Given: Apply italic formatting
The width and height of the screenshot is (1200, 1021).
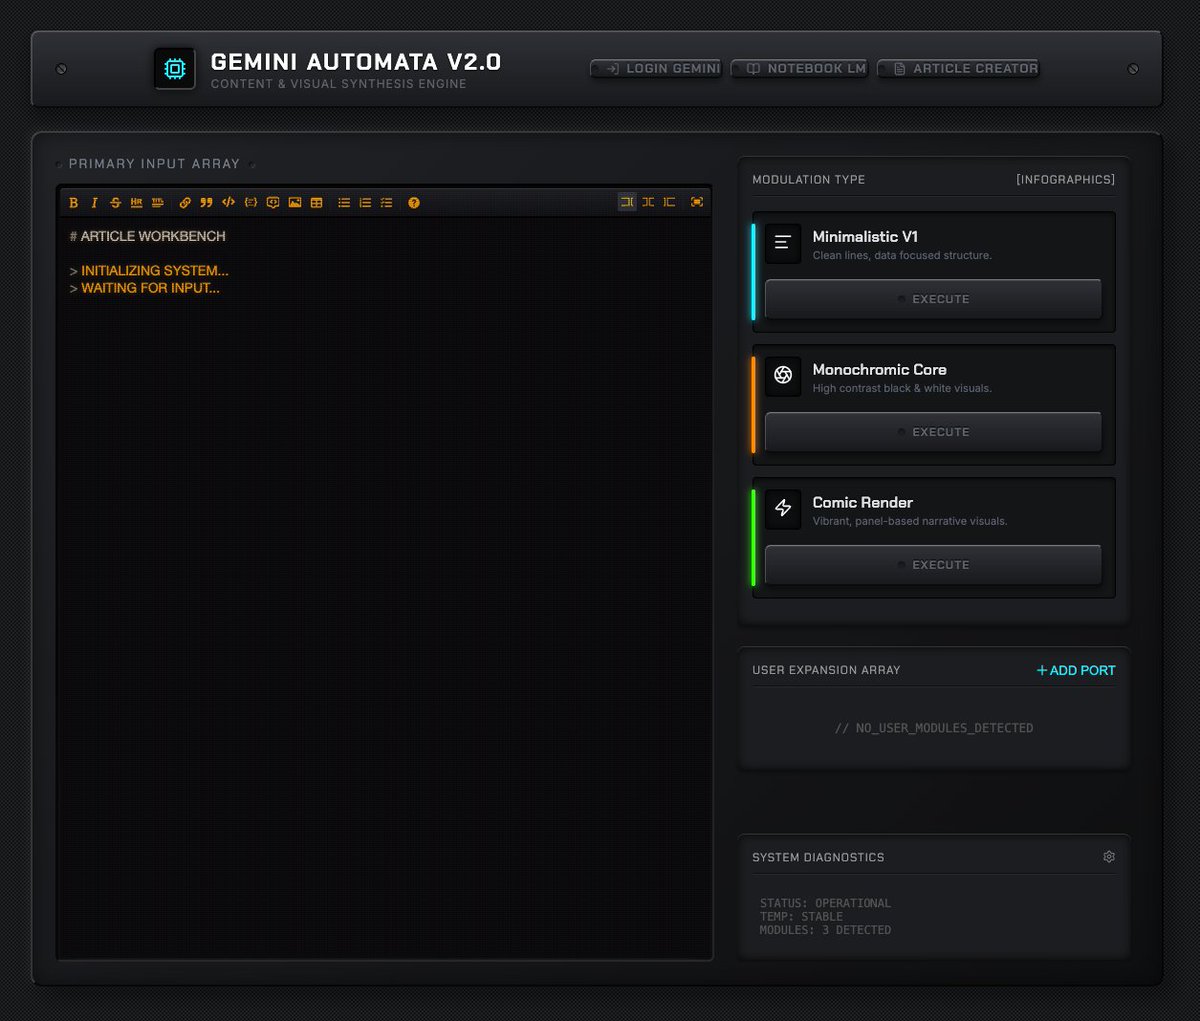Looking at the screenshot, I should point(94,203).
